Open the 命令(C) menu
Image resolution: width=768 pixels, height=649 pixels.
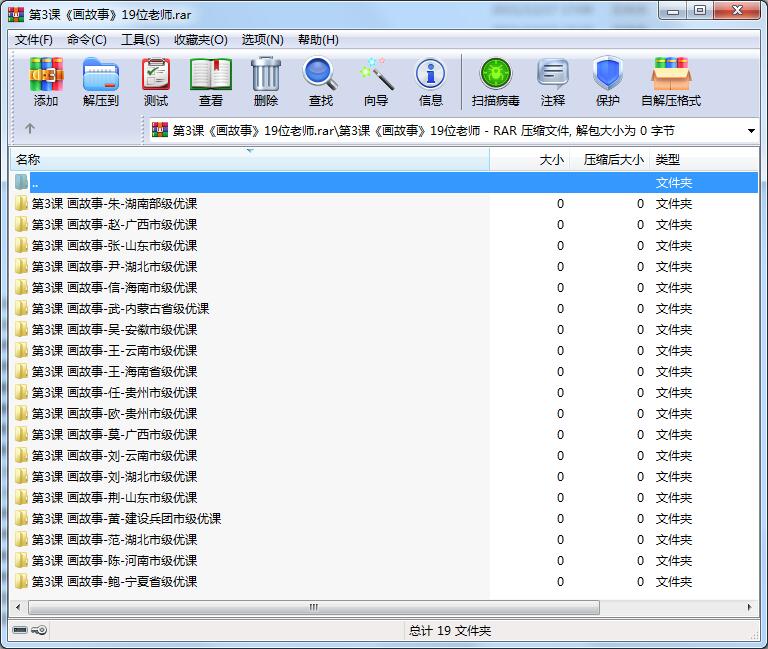tap(87, 40)
